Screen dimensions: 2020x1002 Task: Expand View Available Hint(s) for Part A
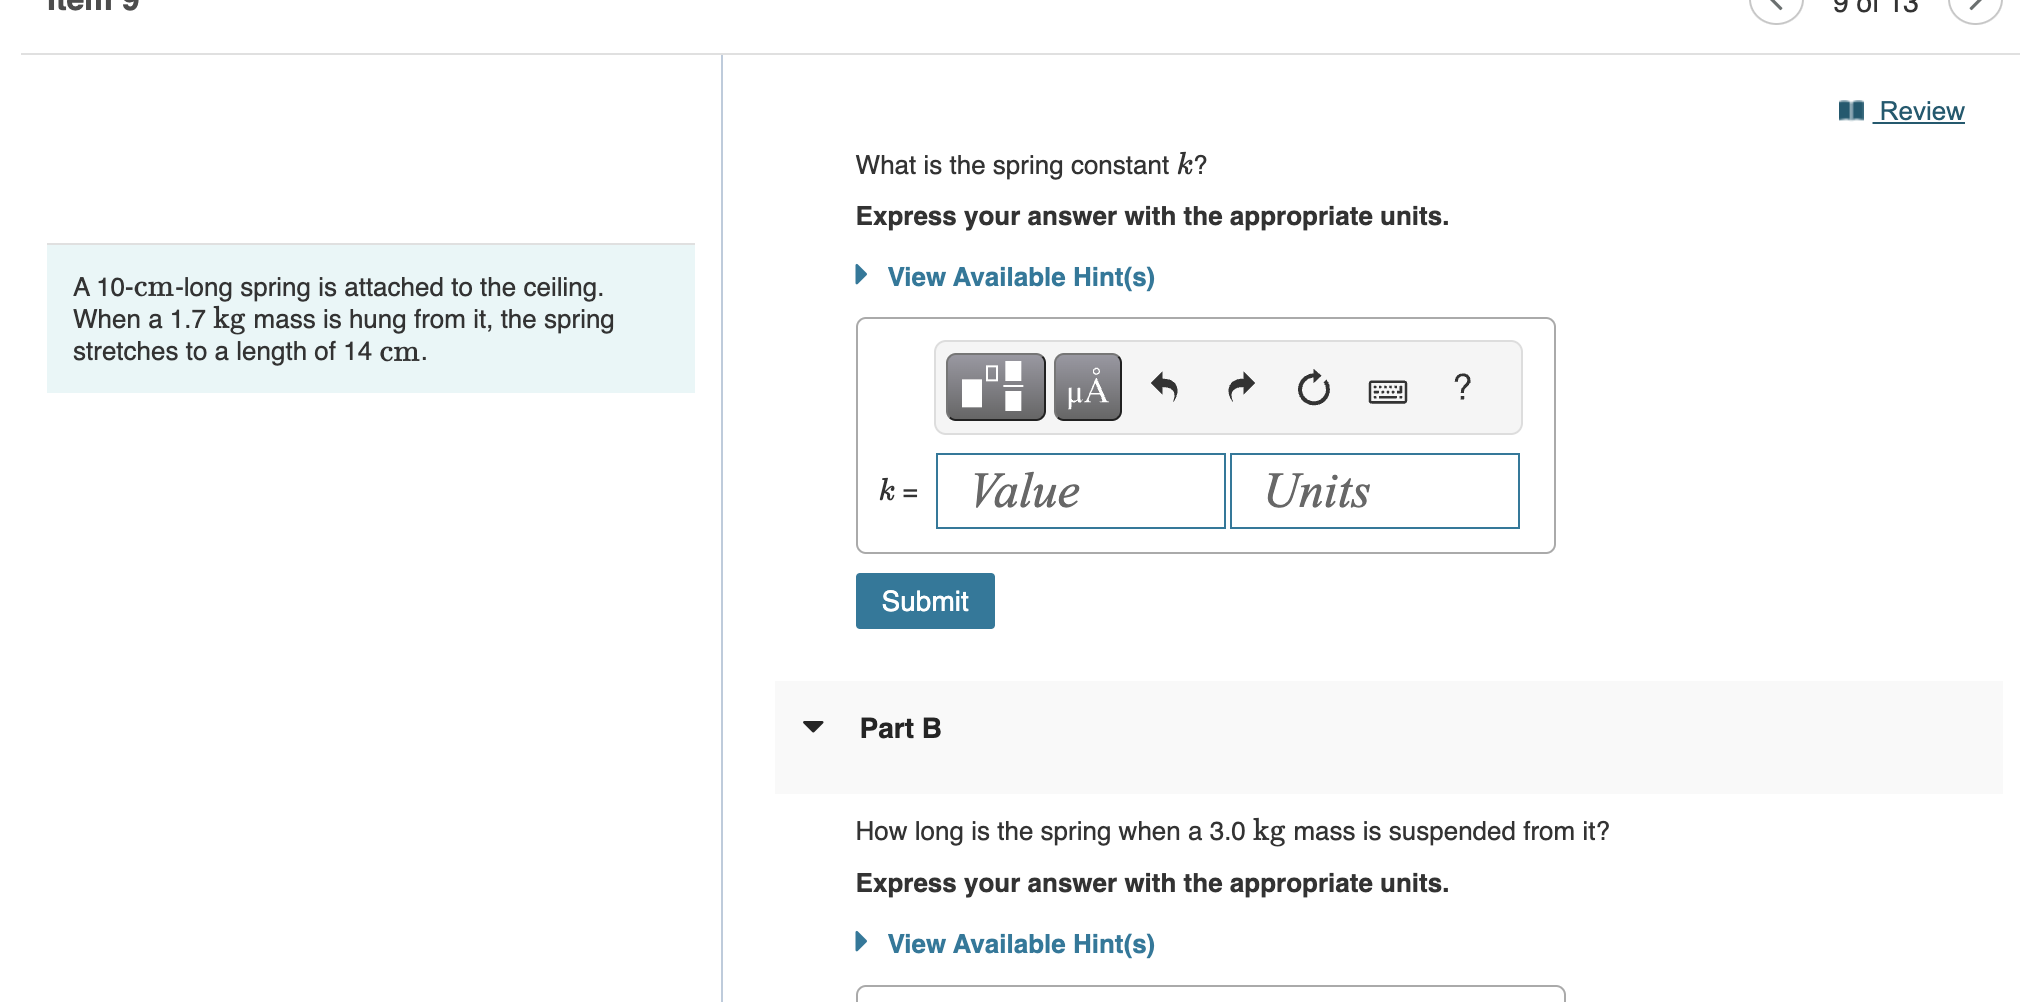[1018, 276]
